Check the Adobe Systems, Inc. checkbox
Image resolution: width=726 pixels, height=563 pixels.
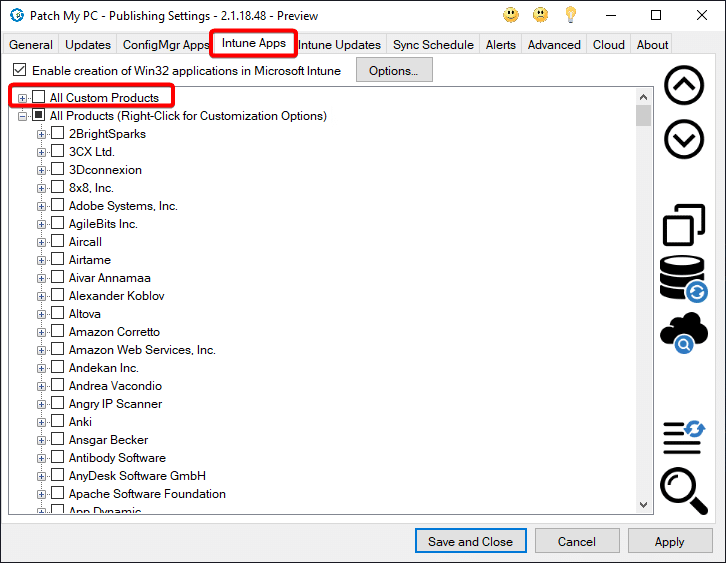click(58, 206)
